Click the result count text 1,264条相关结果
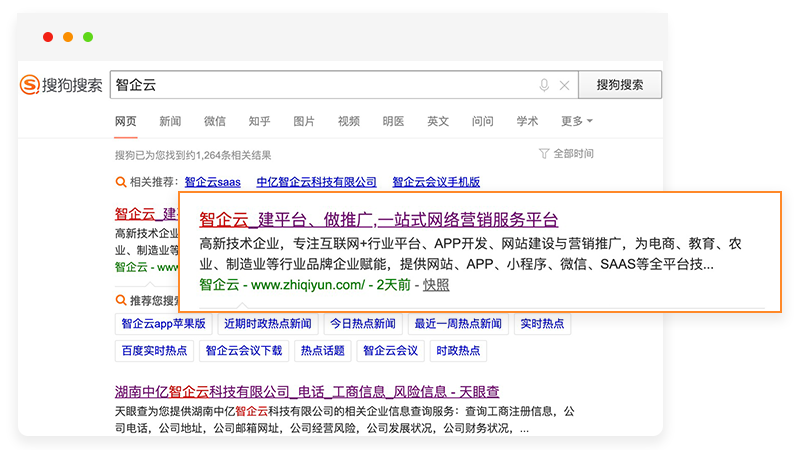800x450 pixels. (234, 155)
